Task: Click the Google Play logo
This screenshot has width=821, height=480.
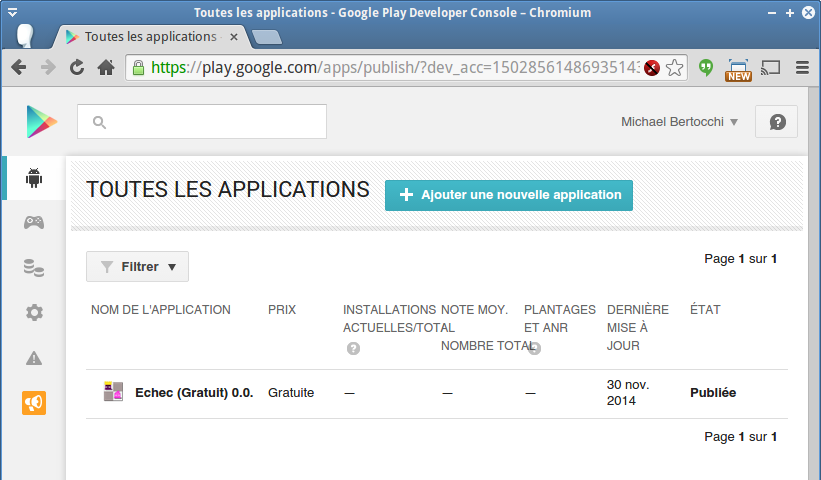Action: point(42,122)
